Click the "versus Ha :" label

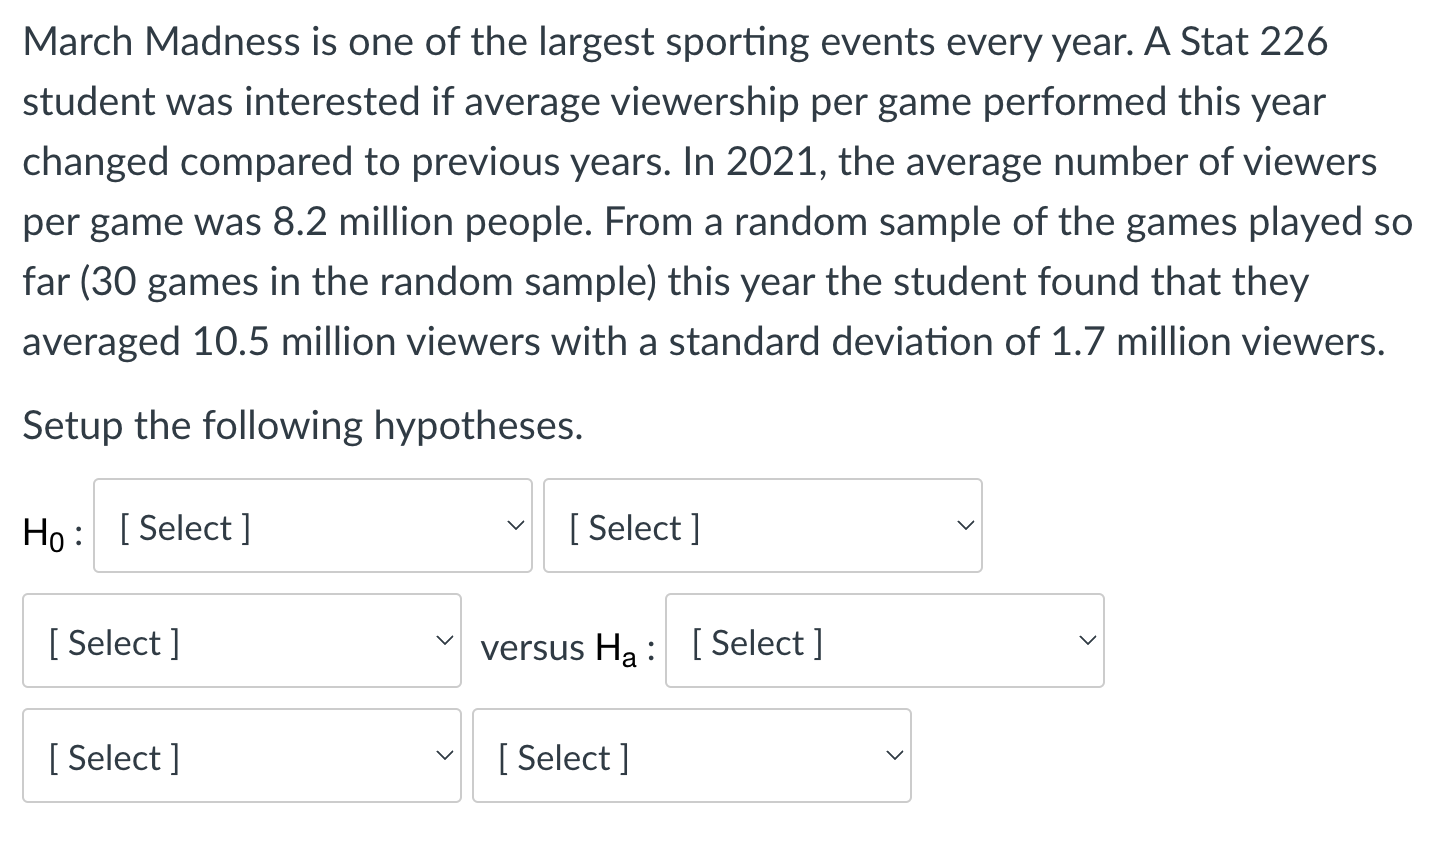click(567, 647)
